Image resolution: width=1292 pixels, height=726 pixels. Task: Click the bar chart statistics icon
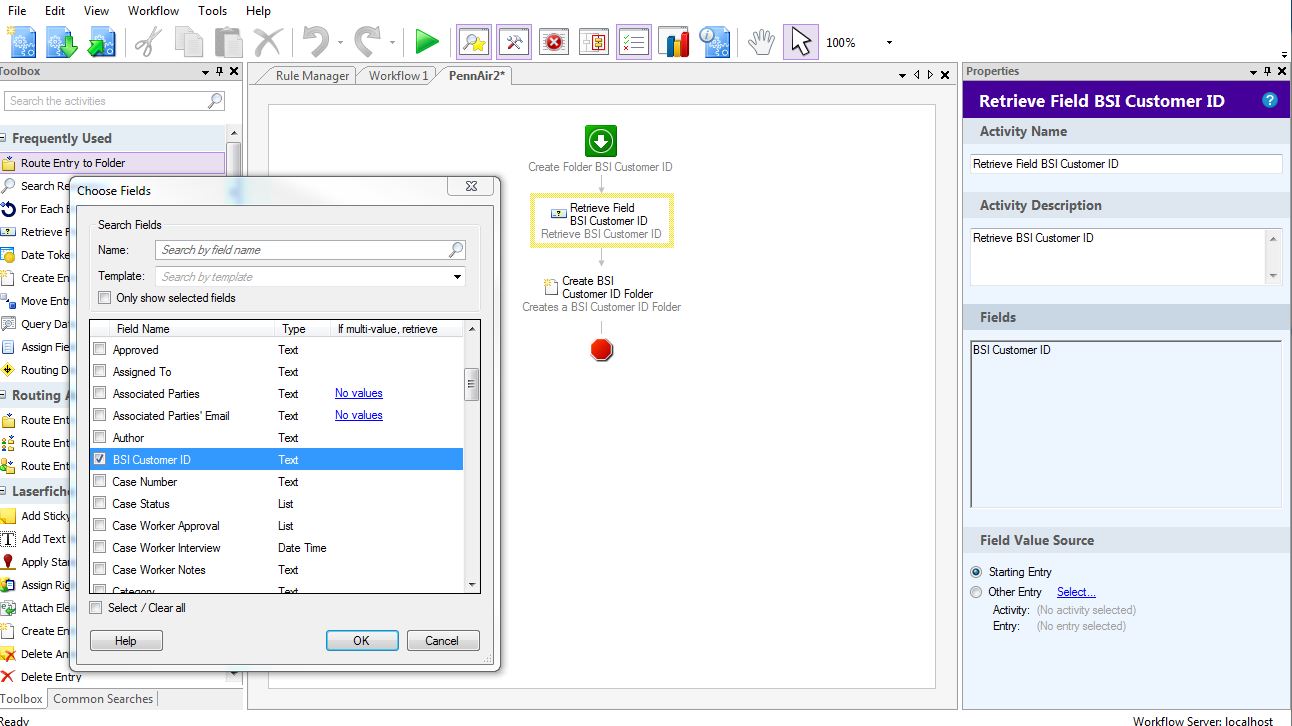click(x=675, y=42)
